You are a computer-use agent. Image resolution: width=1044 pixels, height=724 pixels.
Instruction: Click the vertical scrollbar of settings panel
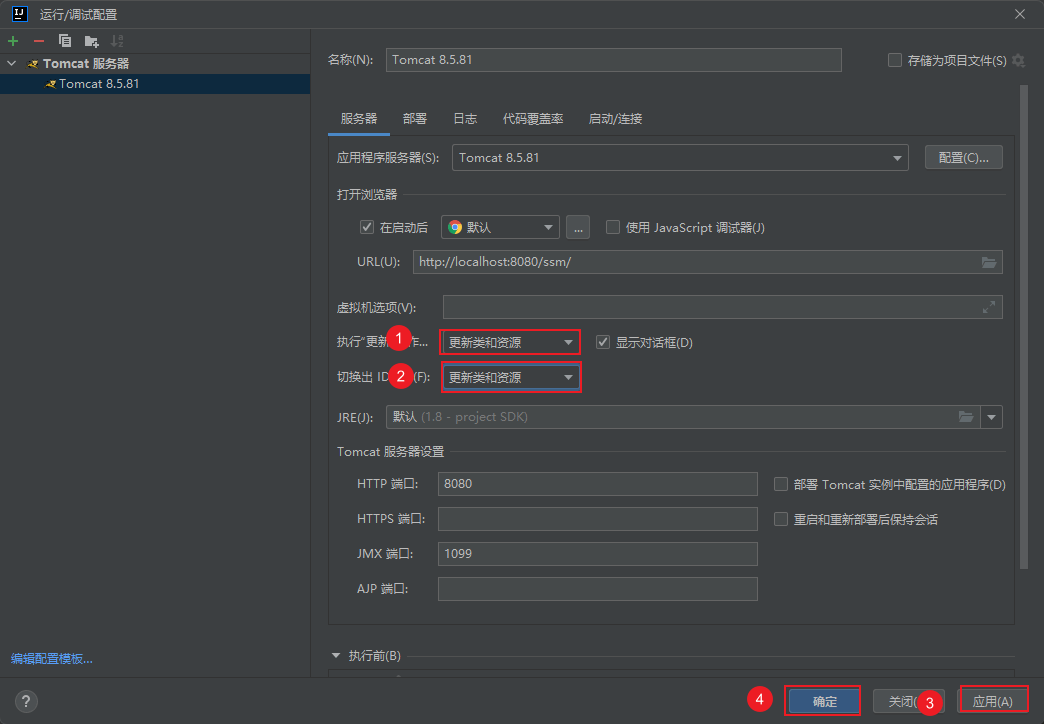pyautogui.click(x=1024, y=326)
